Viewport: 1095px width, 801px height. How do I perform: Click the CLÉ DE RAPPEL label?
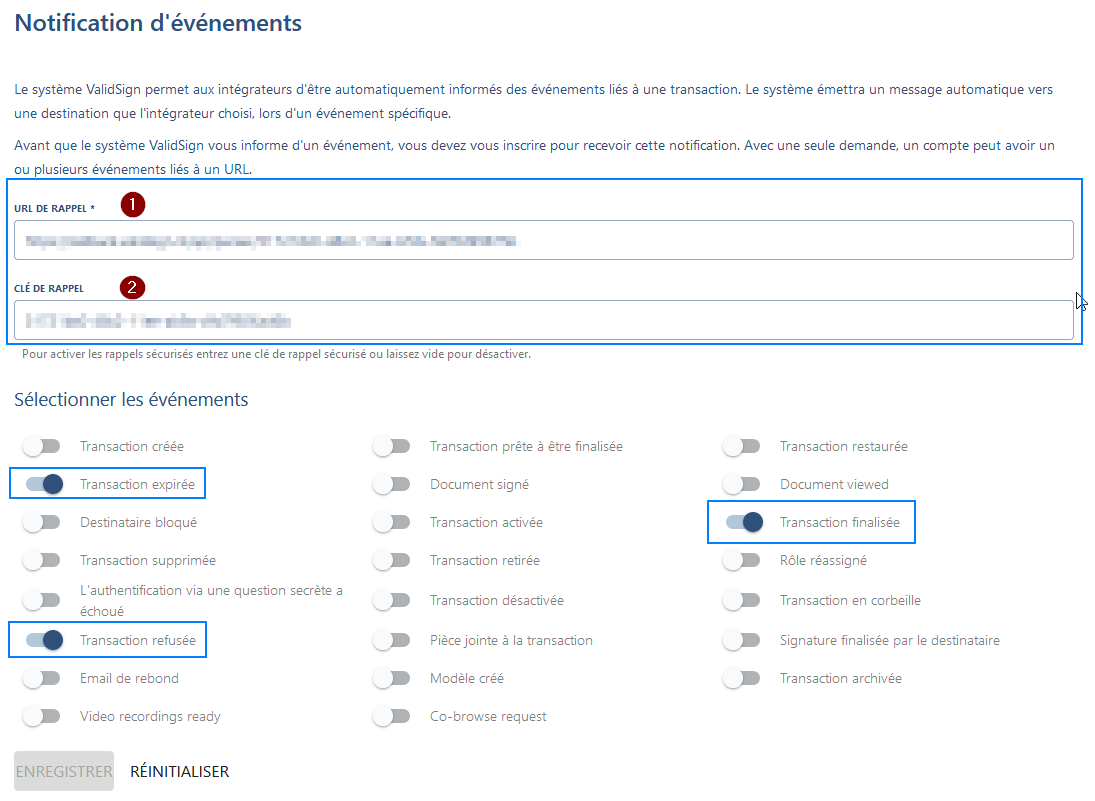pos(49,288)
